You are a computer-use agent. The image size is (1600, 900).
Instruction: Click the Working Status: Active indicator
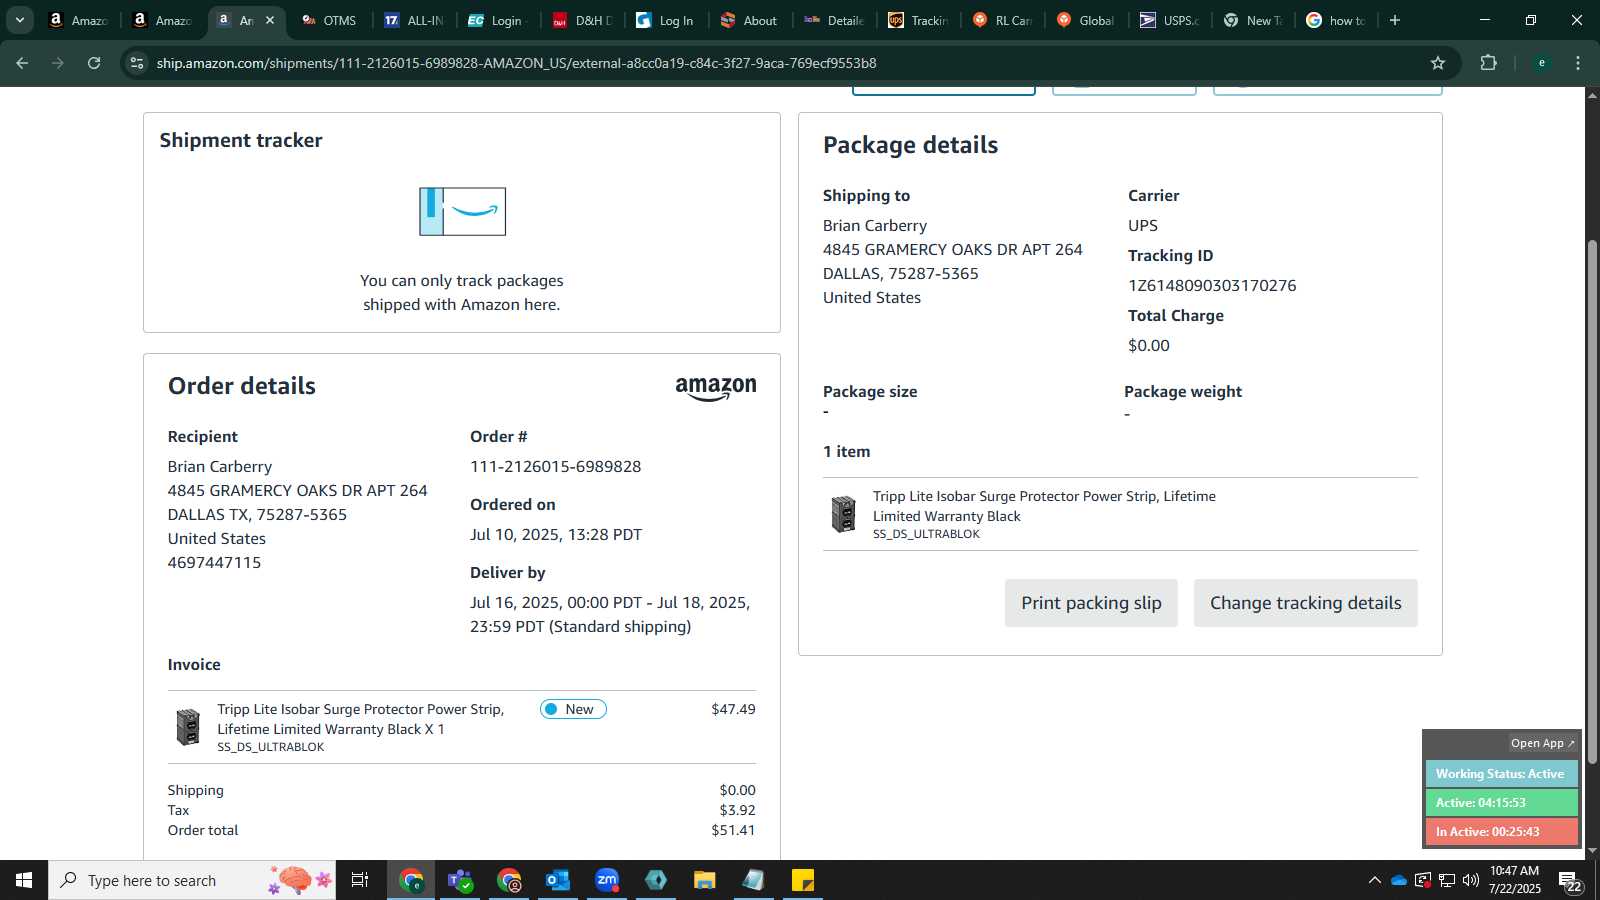pos(1501,773)
